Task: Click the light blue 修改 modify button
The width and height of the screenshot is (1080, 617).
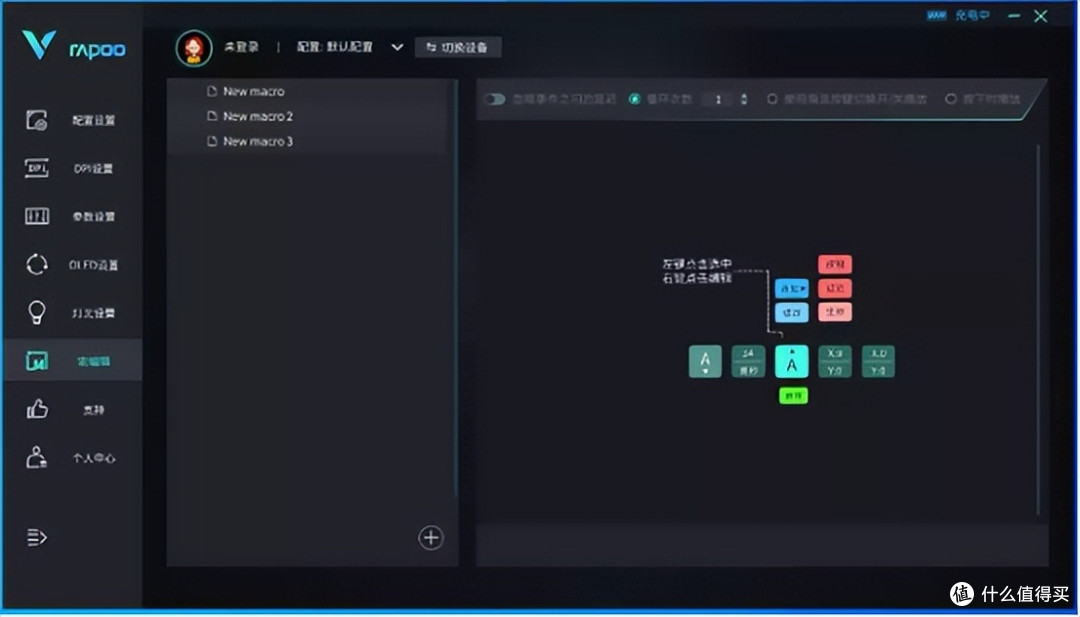Action: tap(791, 313)
